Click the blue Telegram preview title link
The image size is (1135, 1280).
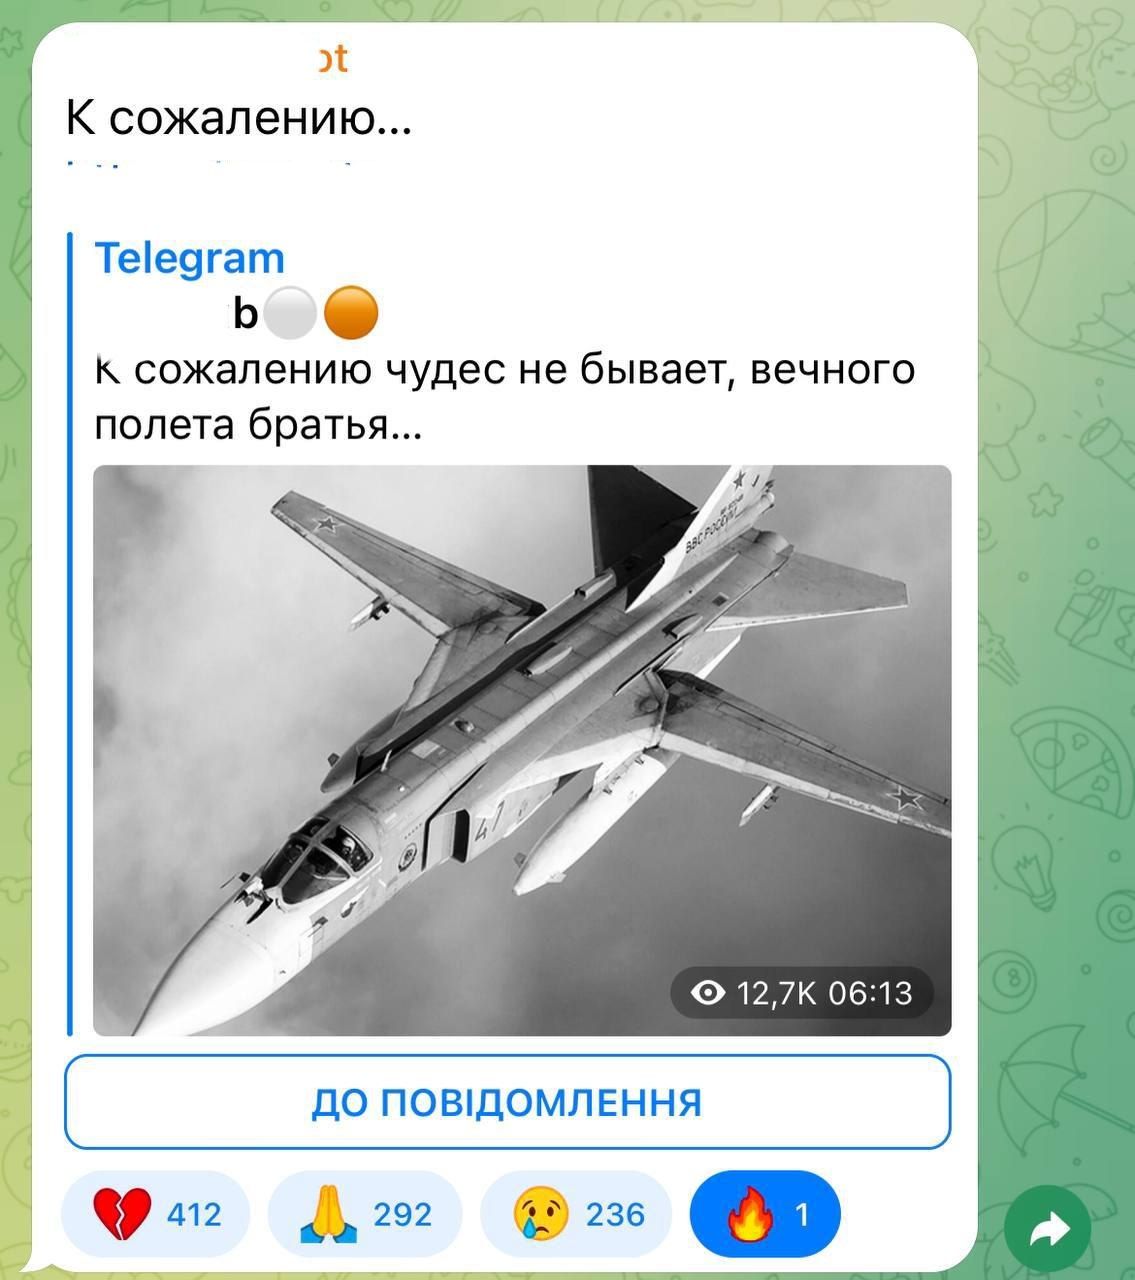190,258
